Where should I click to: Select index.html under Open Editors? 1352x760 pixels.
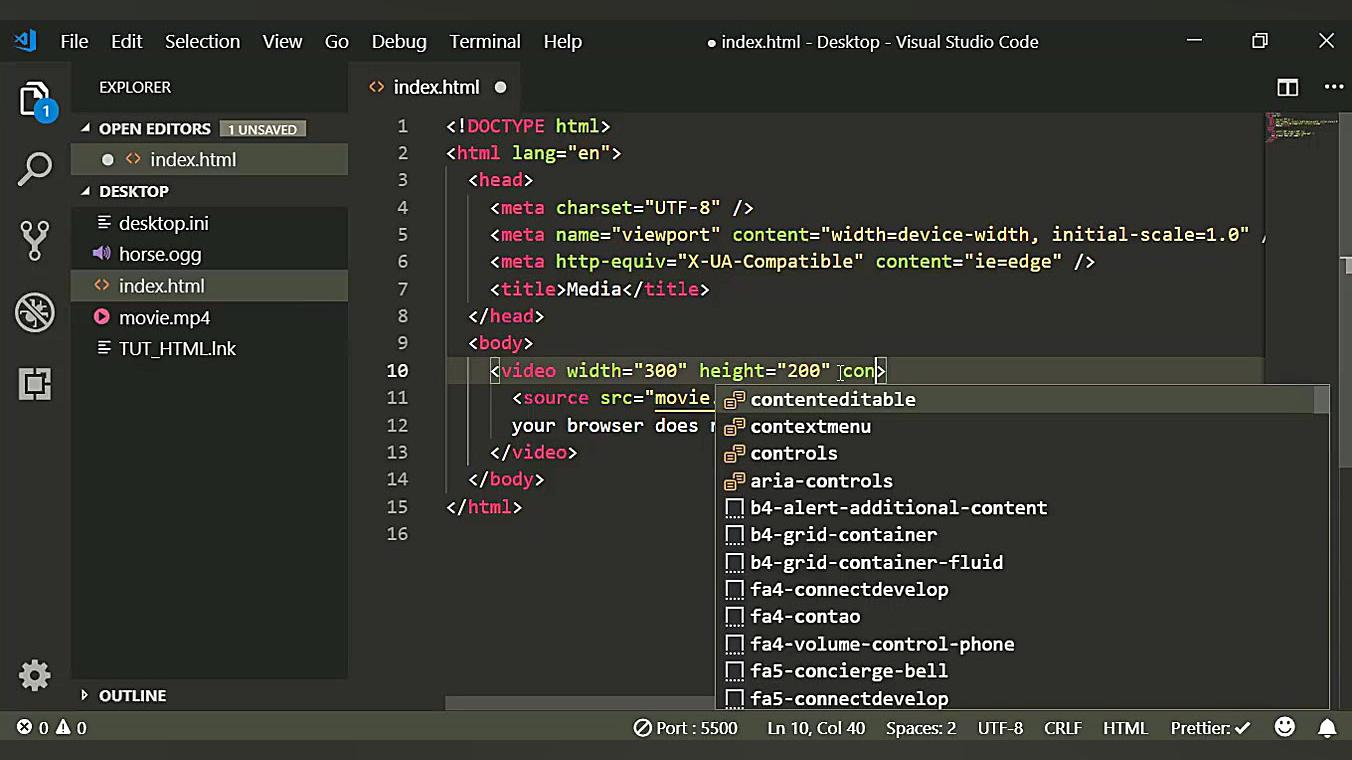coord(210,160)
